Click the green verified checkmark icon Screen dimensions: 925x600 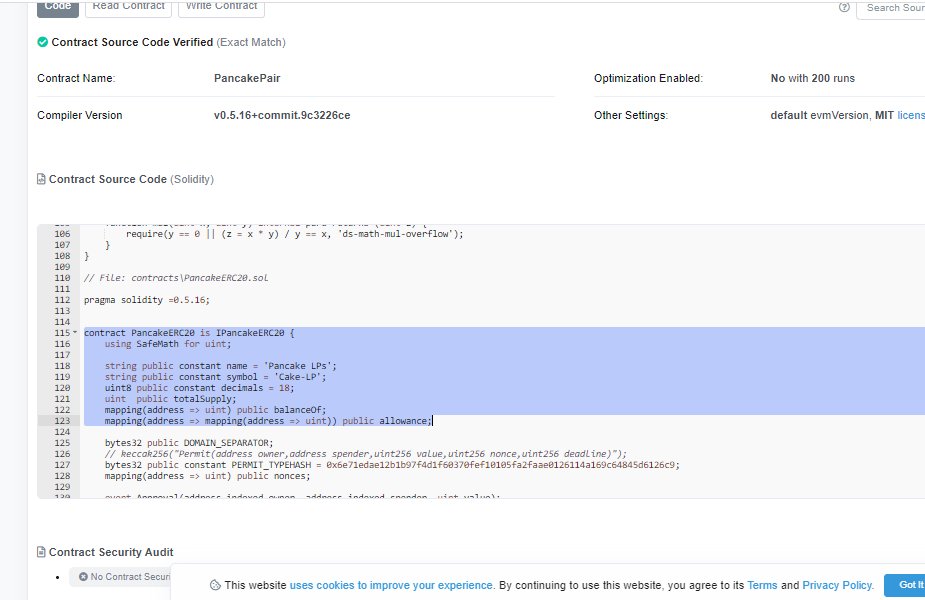coord(42,42)
